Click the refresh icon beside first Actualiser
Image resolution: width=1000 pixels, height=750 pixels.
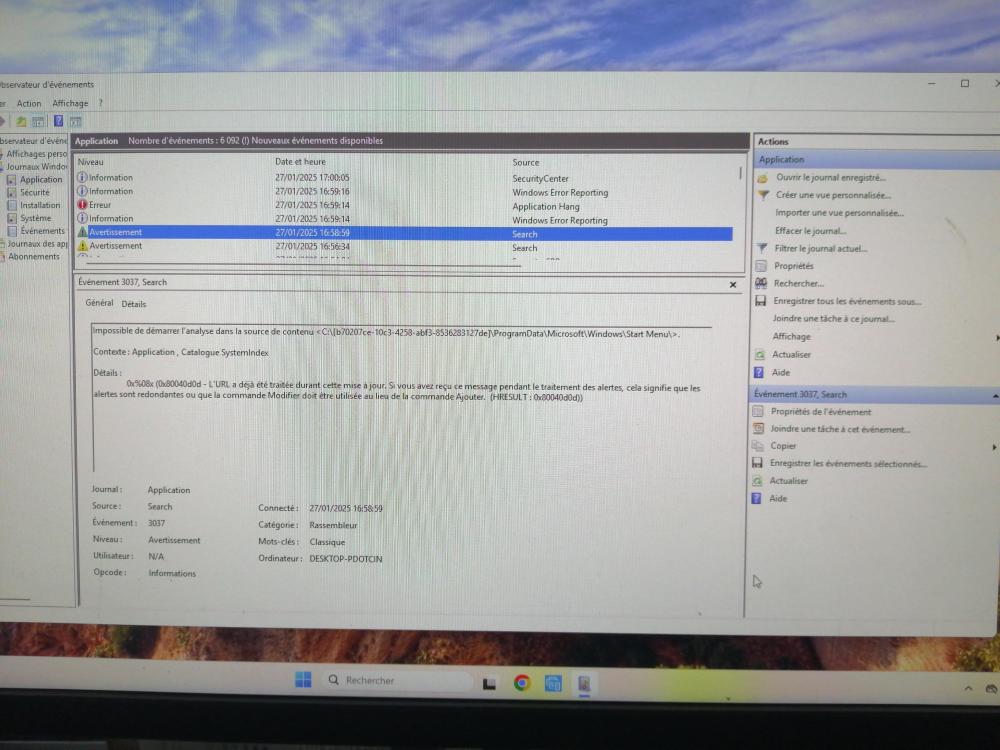[760, 355]
